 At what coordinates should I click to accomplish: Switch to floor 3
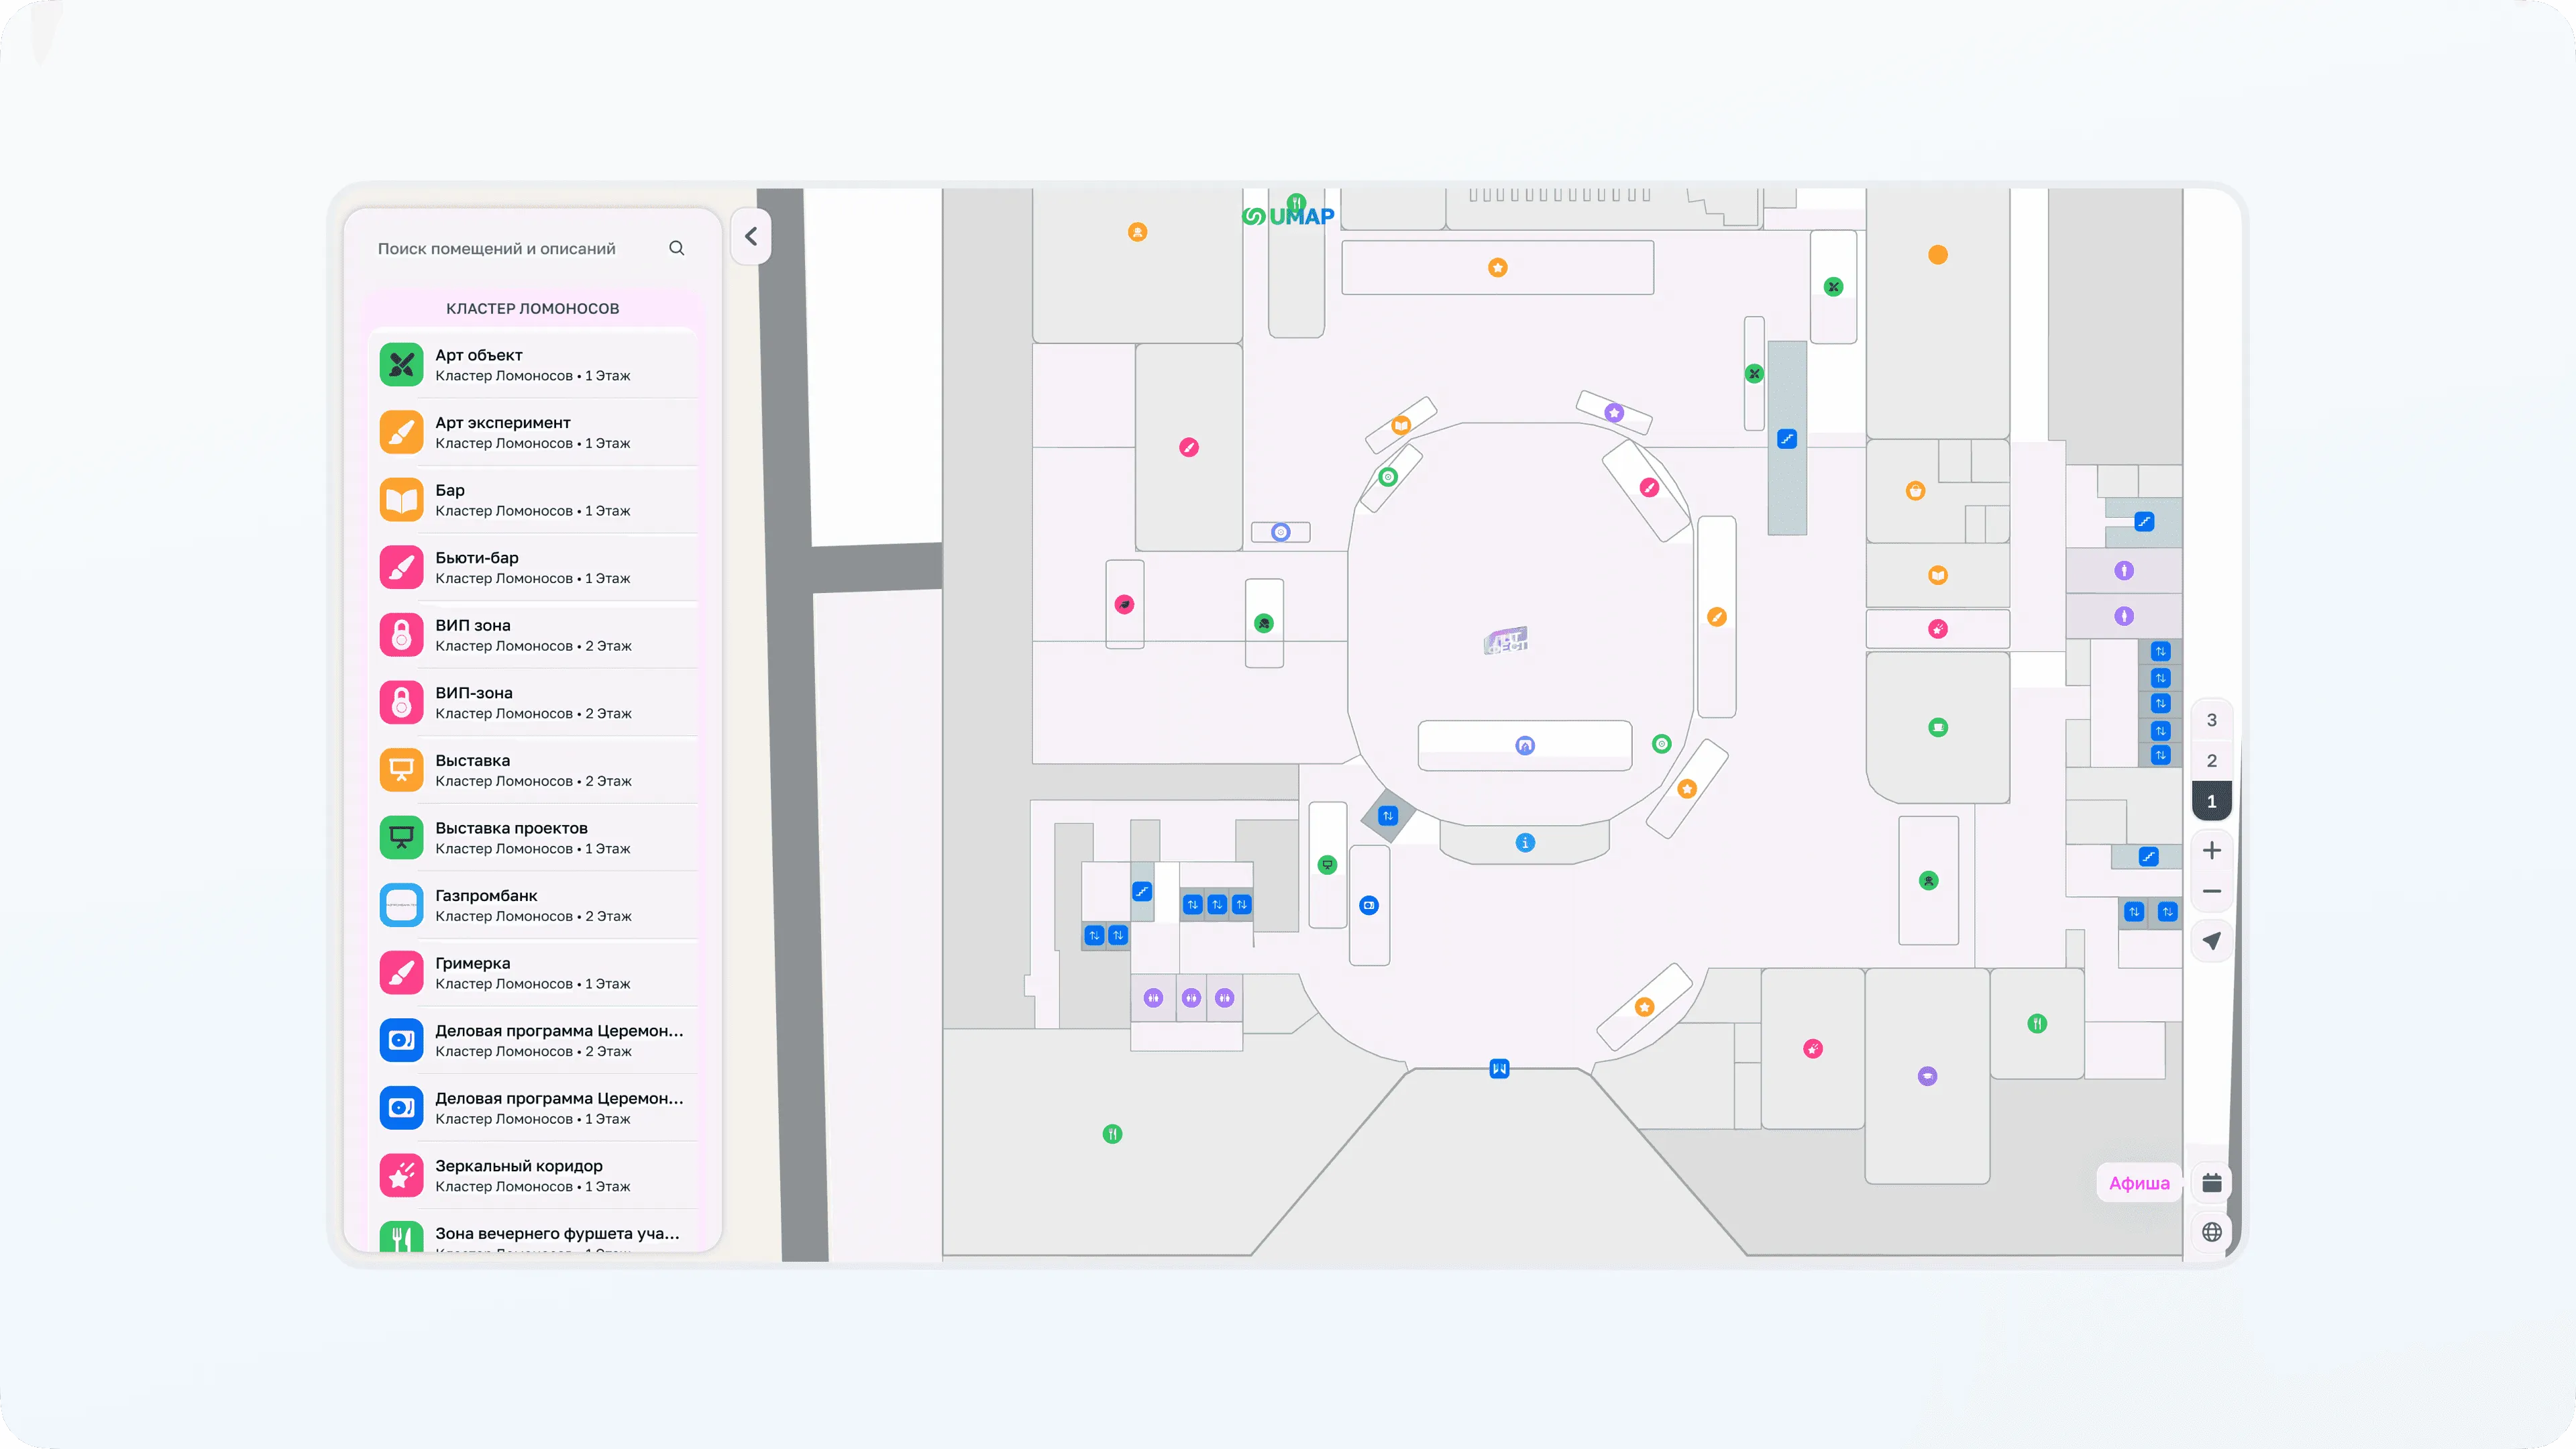2212,720
